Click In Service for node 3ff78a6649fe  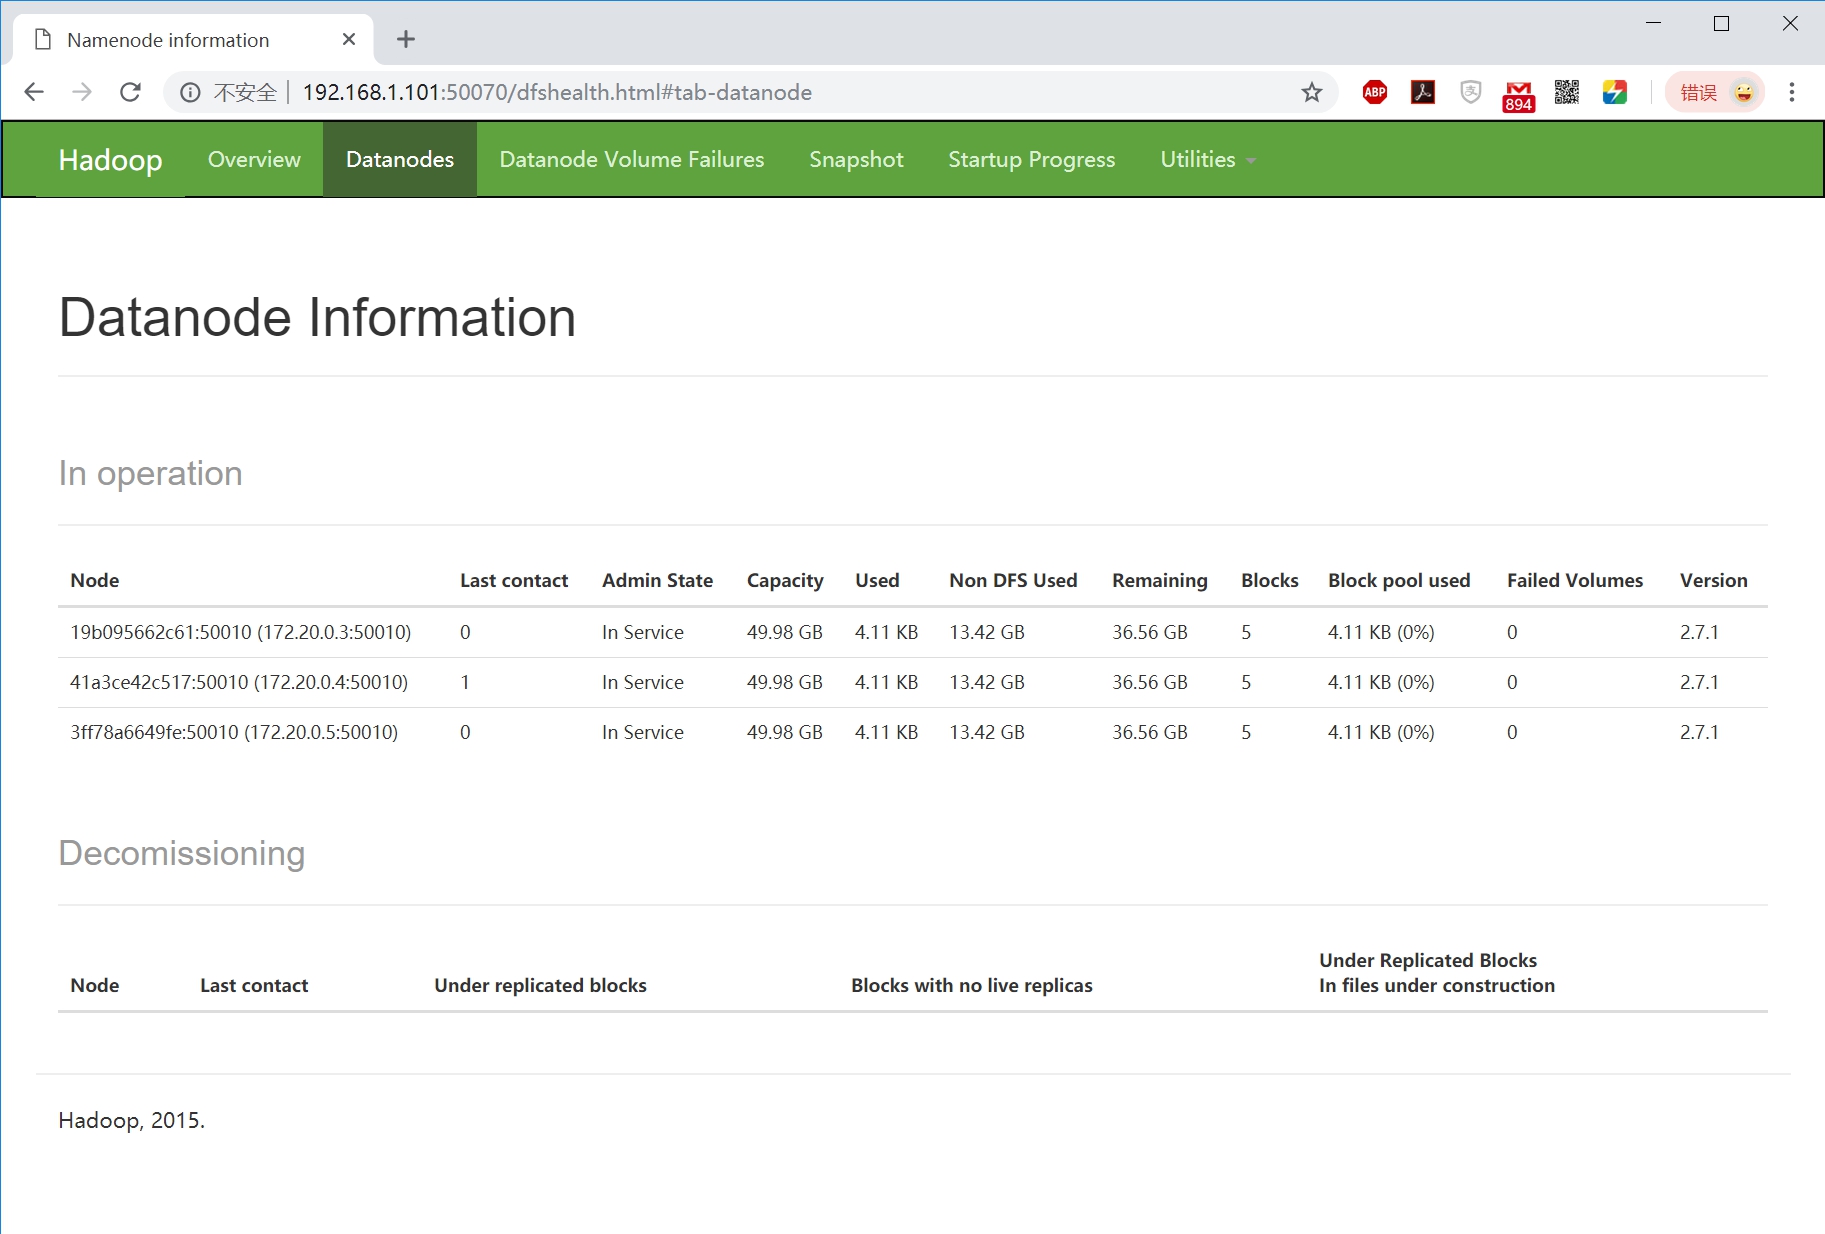coord(643,732)
